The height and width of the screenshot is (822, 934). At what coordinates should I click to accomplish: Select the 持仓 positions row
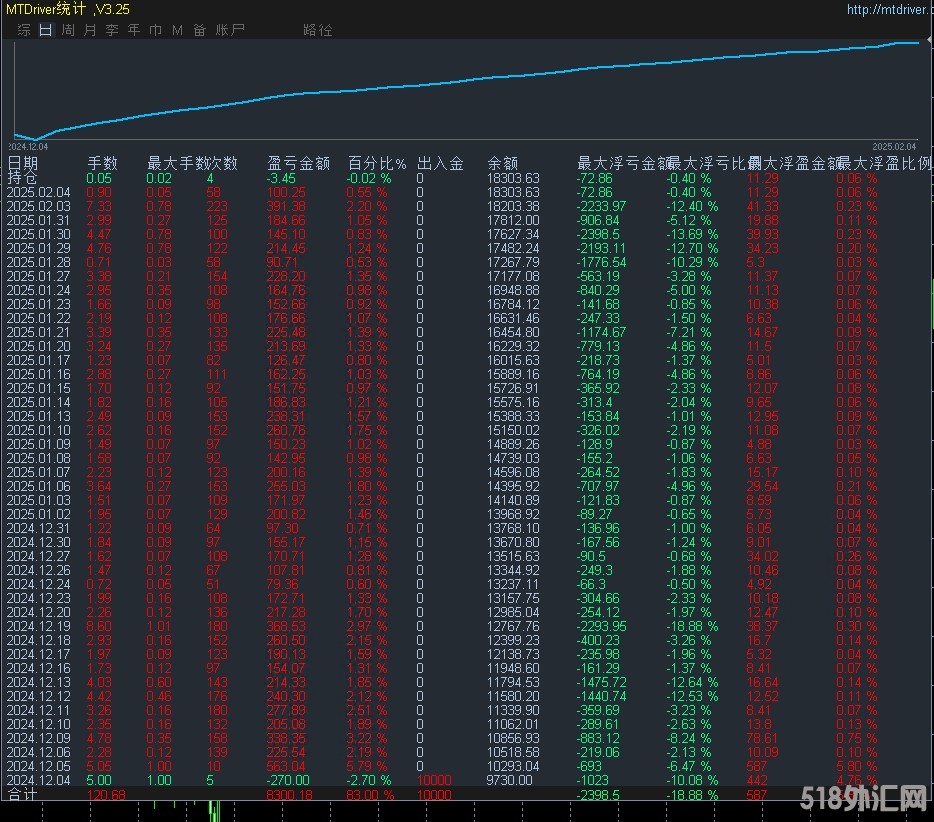click(22, 178)
